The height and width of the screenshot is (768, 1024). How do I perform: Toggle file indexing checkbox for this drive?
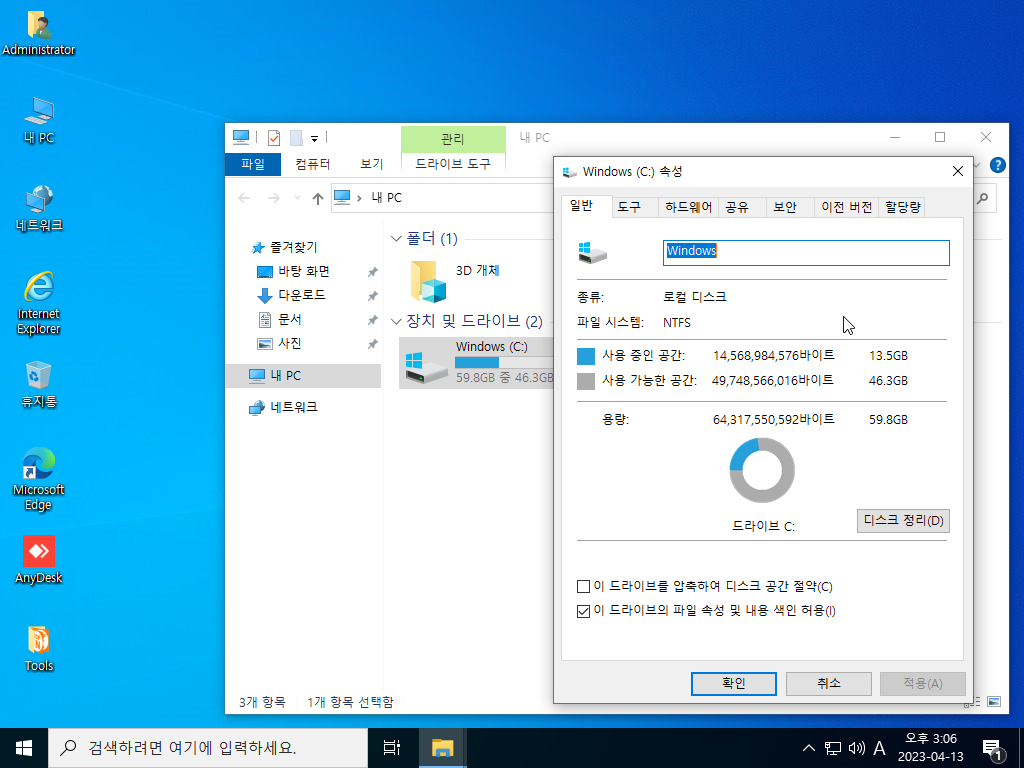click(584, 611)
